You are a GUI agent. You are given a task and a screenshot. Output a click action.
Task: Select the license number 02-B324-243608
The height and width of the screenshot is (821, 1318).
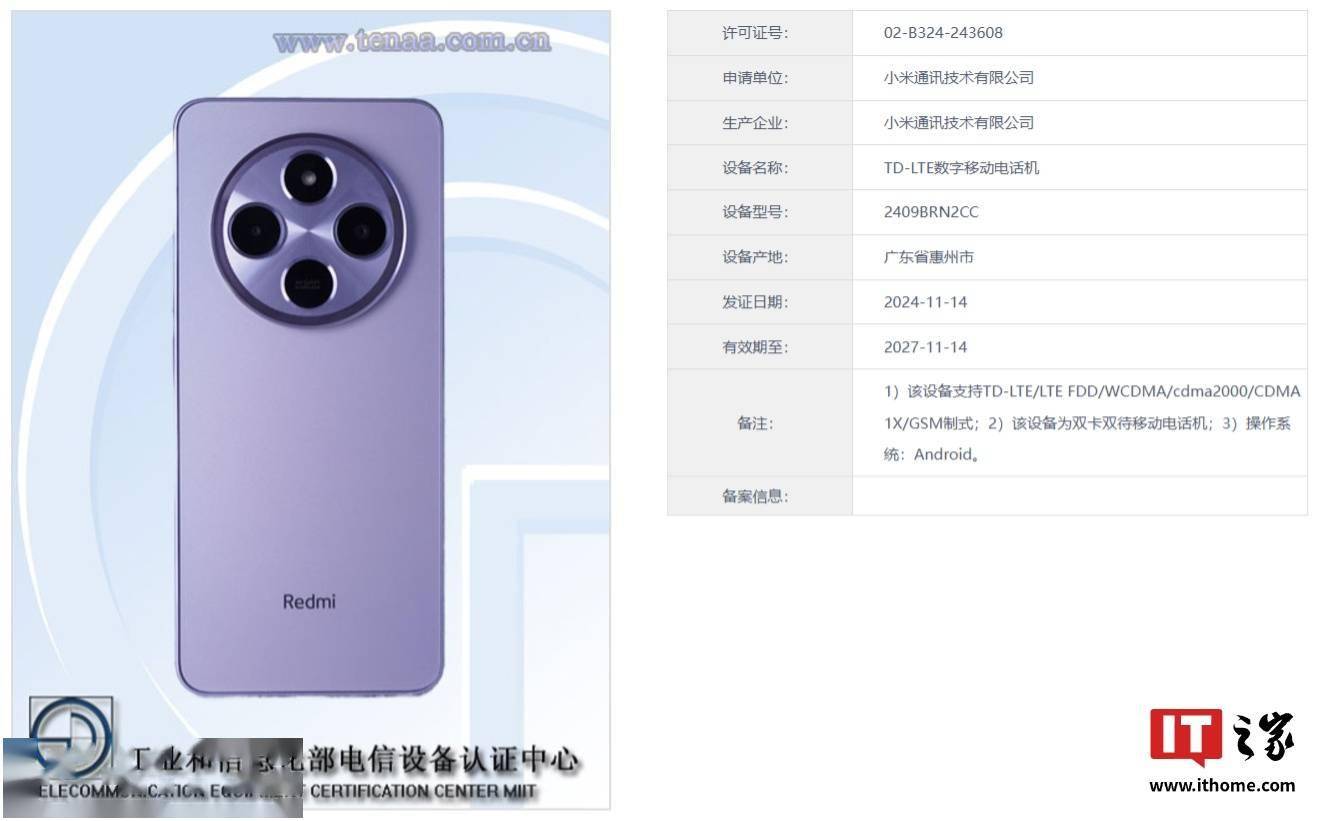click(x=943, y=33)
